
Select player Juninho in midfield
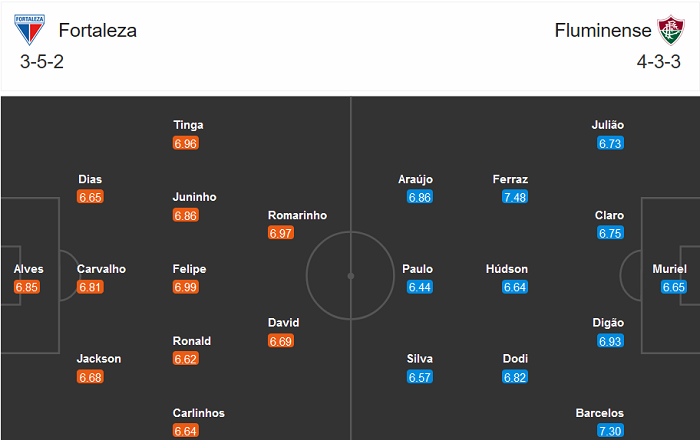194,197
